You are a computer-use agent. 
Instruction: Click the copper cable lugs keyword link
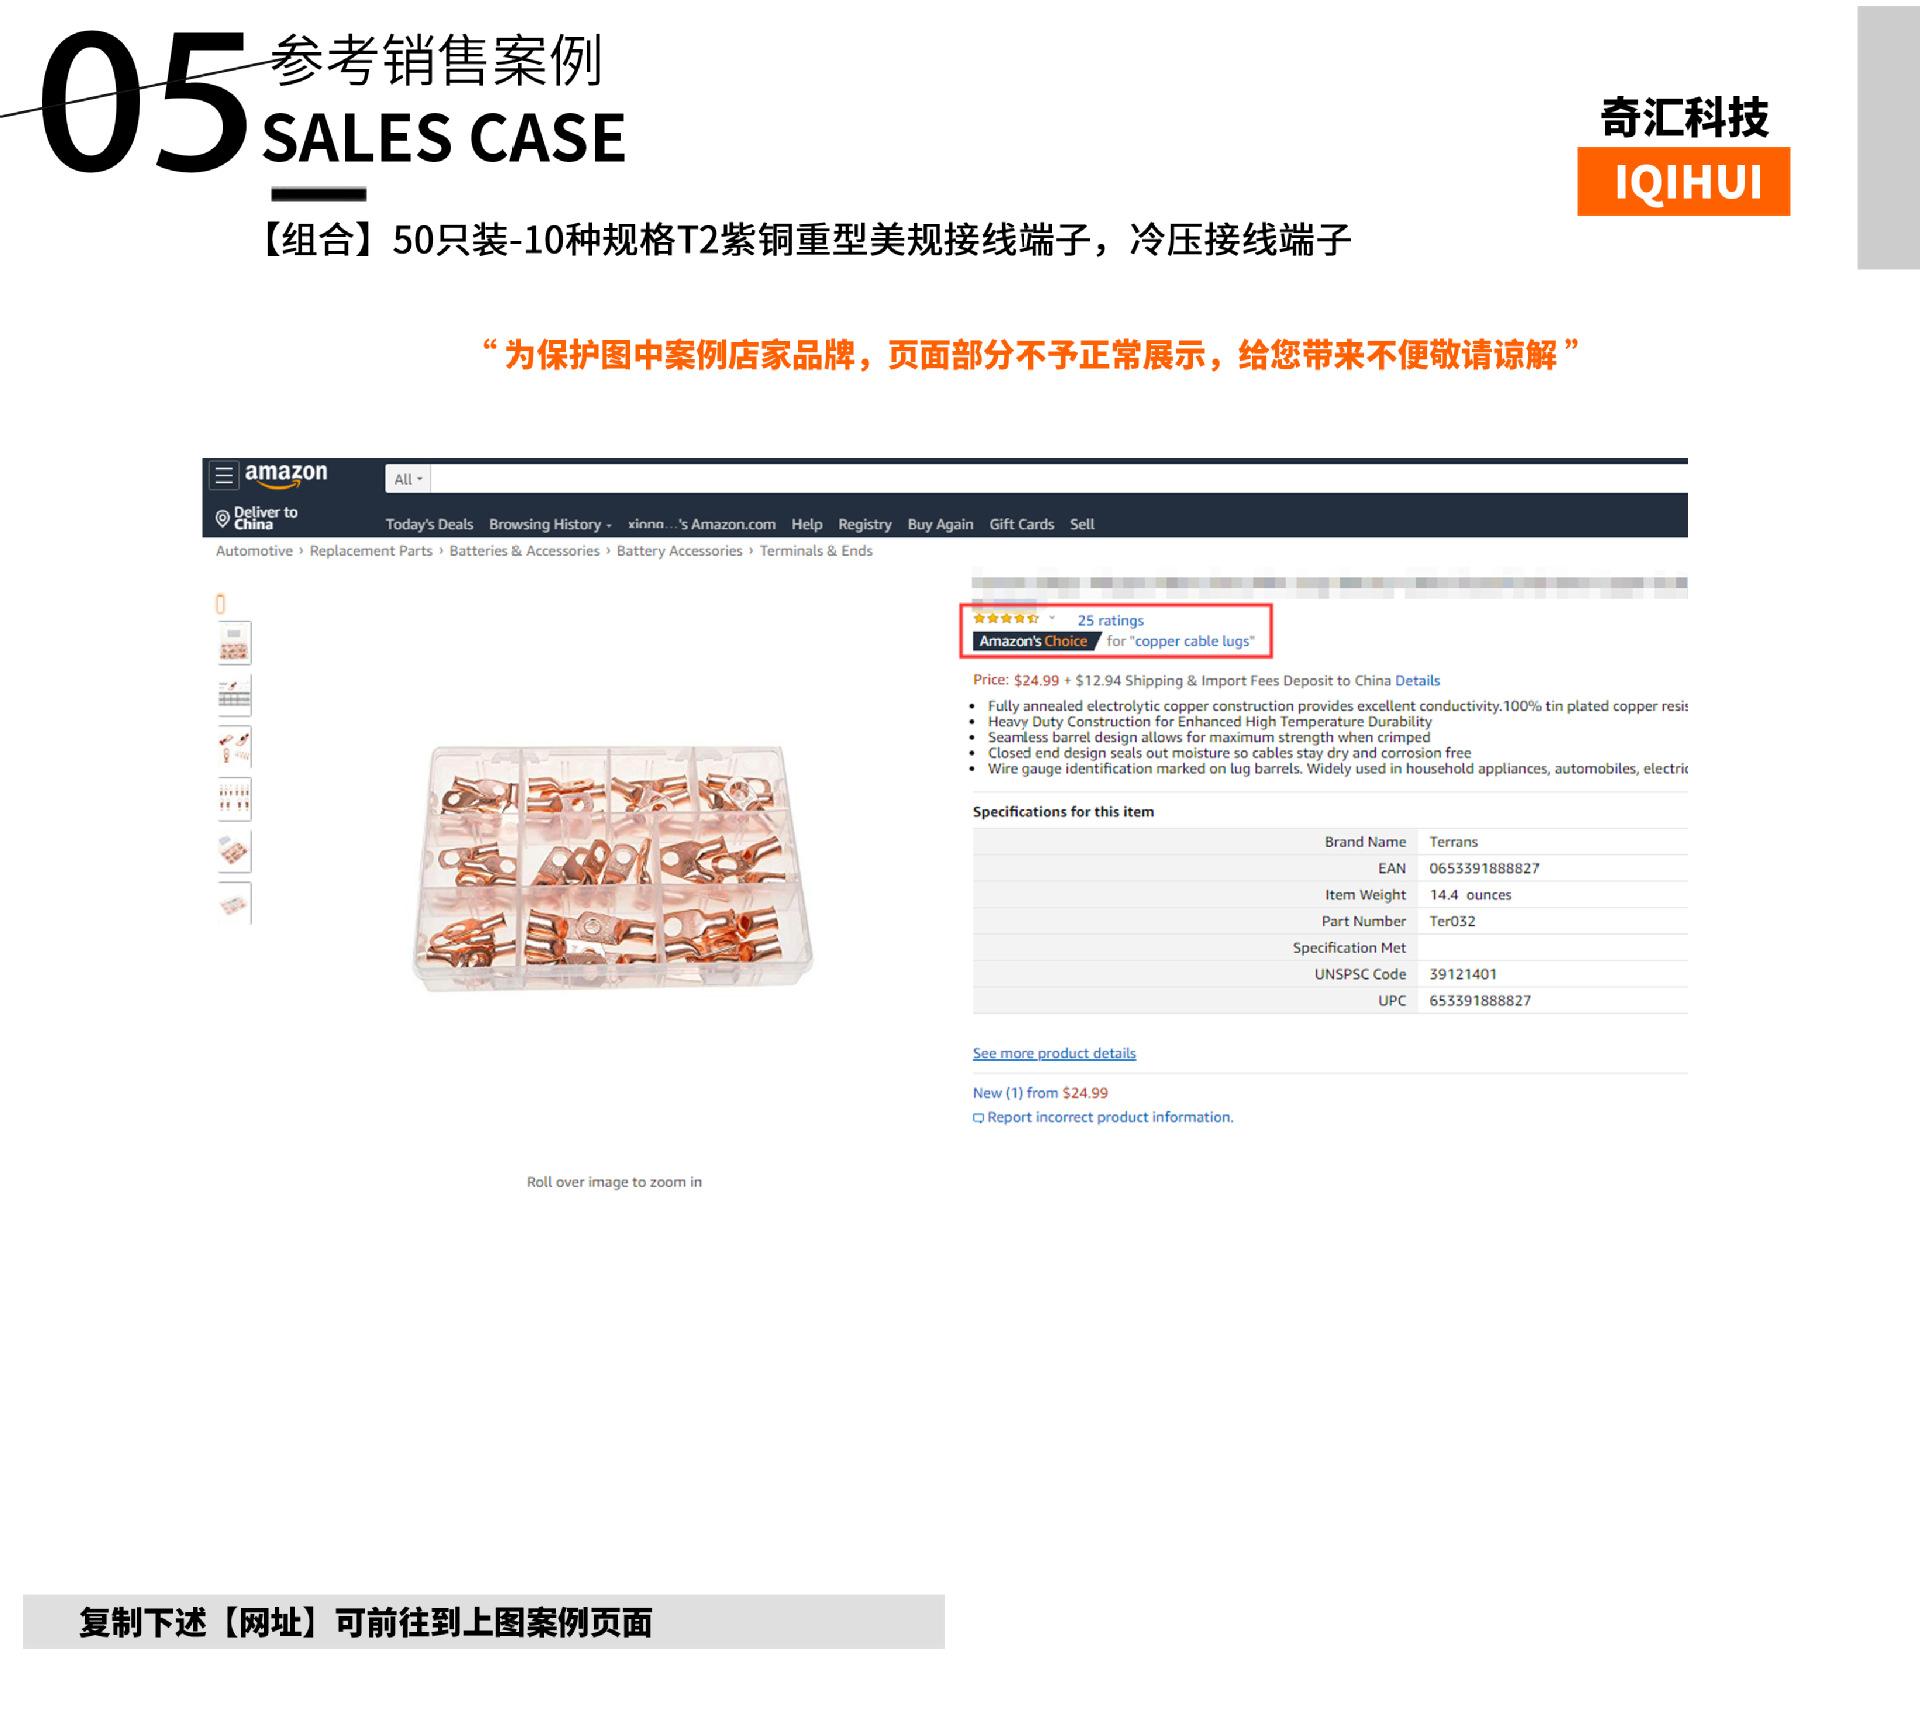(1192, 641)
